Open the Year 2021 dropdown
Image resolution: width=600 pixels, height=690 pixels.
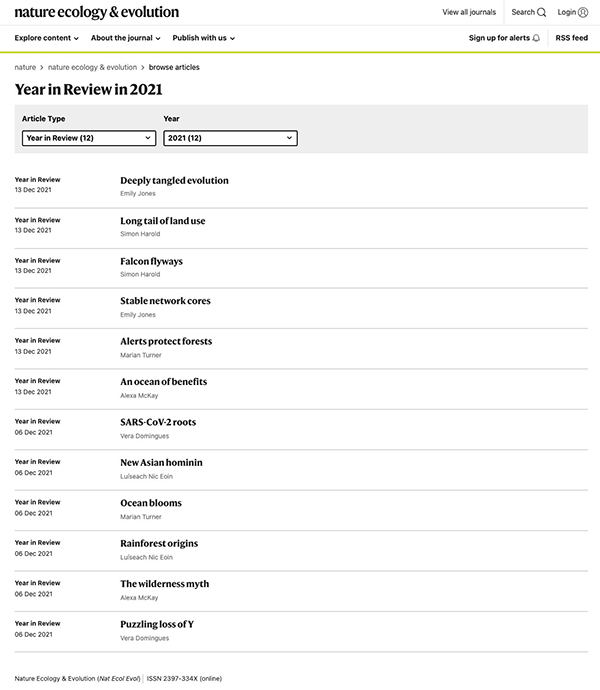click(230, 138)
